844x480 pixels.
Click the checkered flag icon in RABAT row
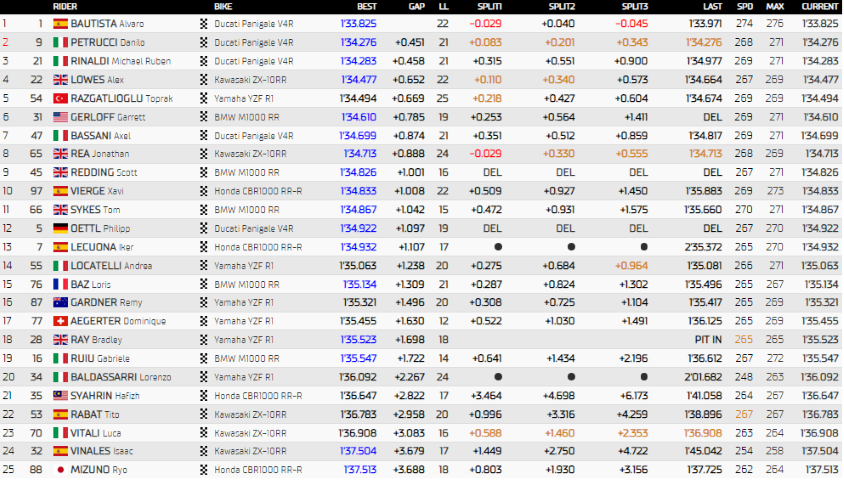(203, 414)
